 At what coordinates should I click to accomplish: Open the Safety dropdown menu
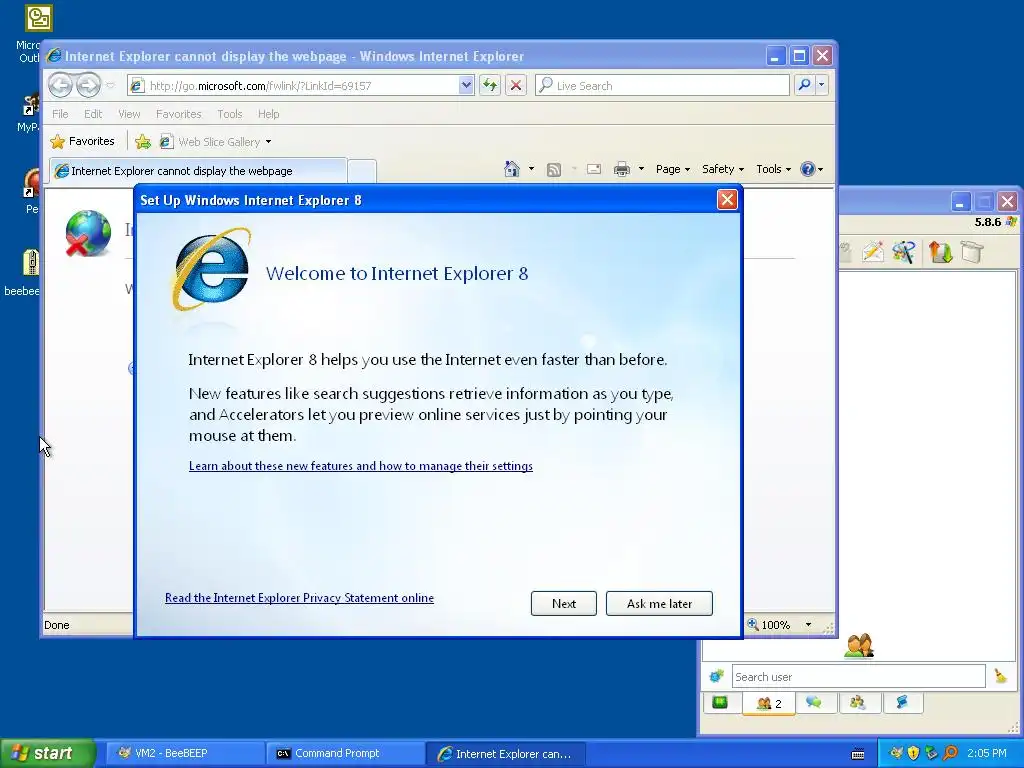[x=723, y=169]
